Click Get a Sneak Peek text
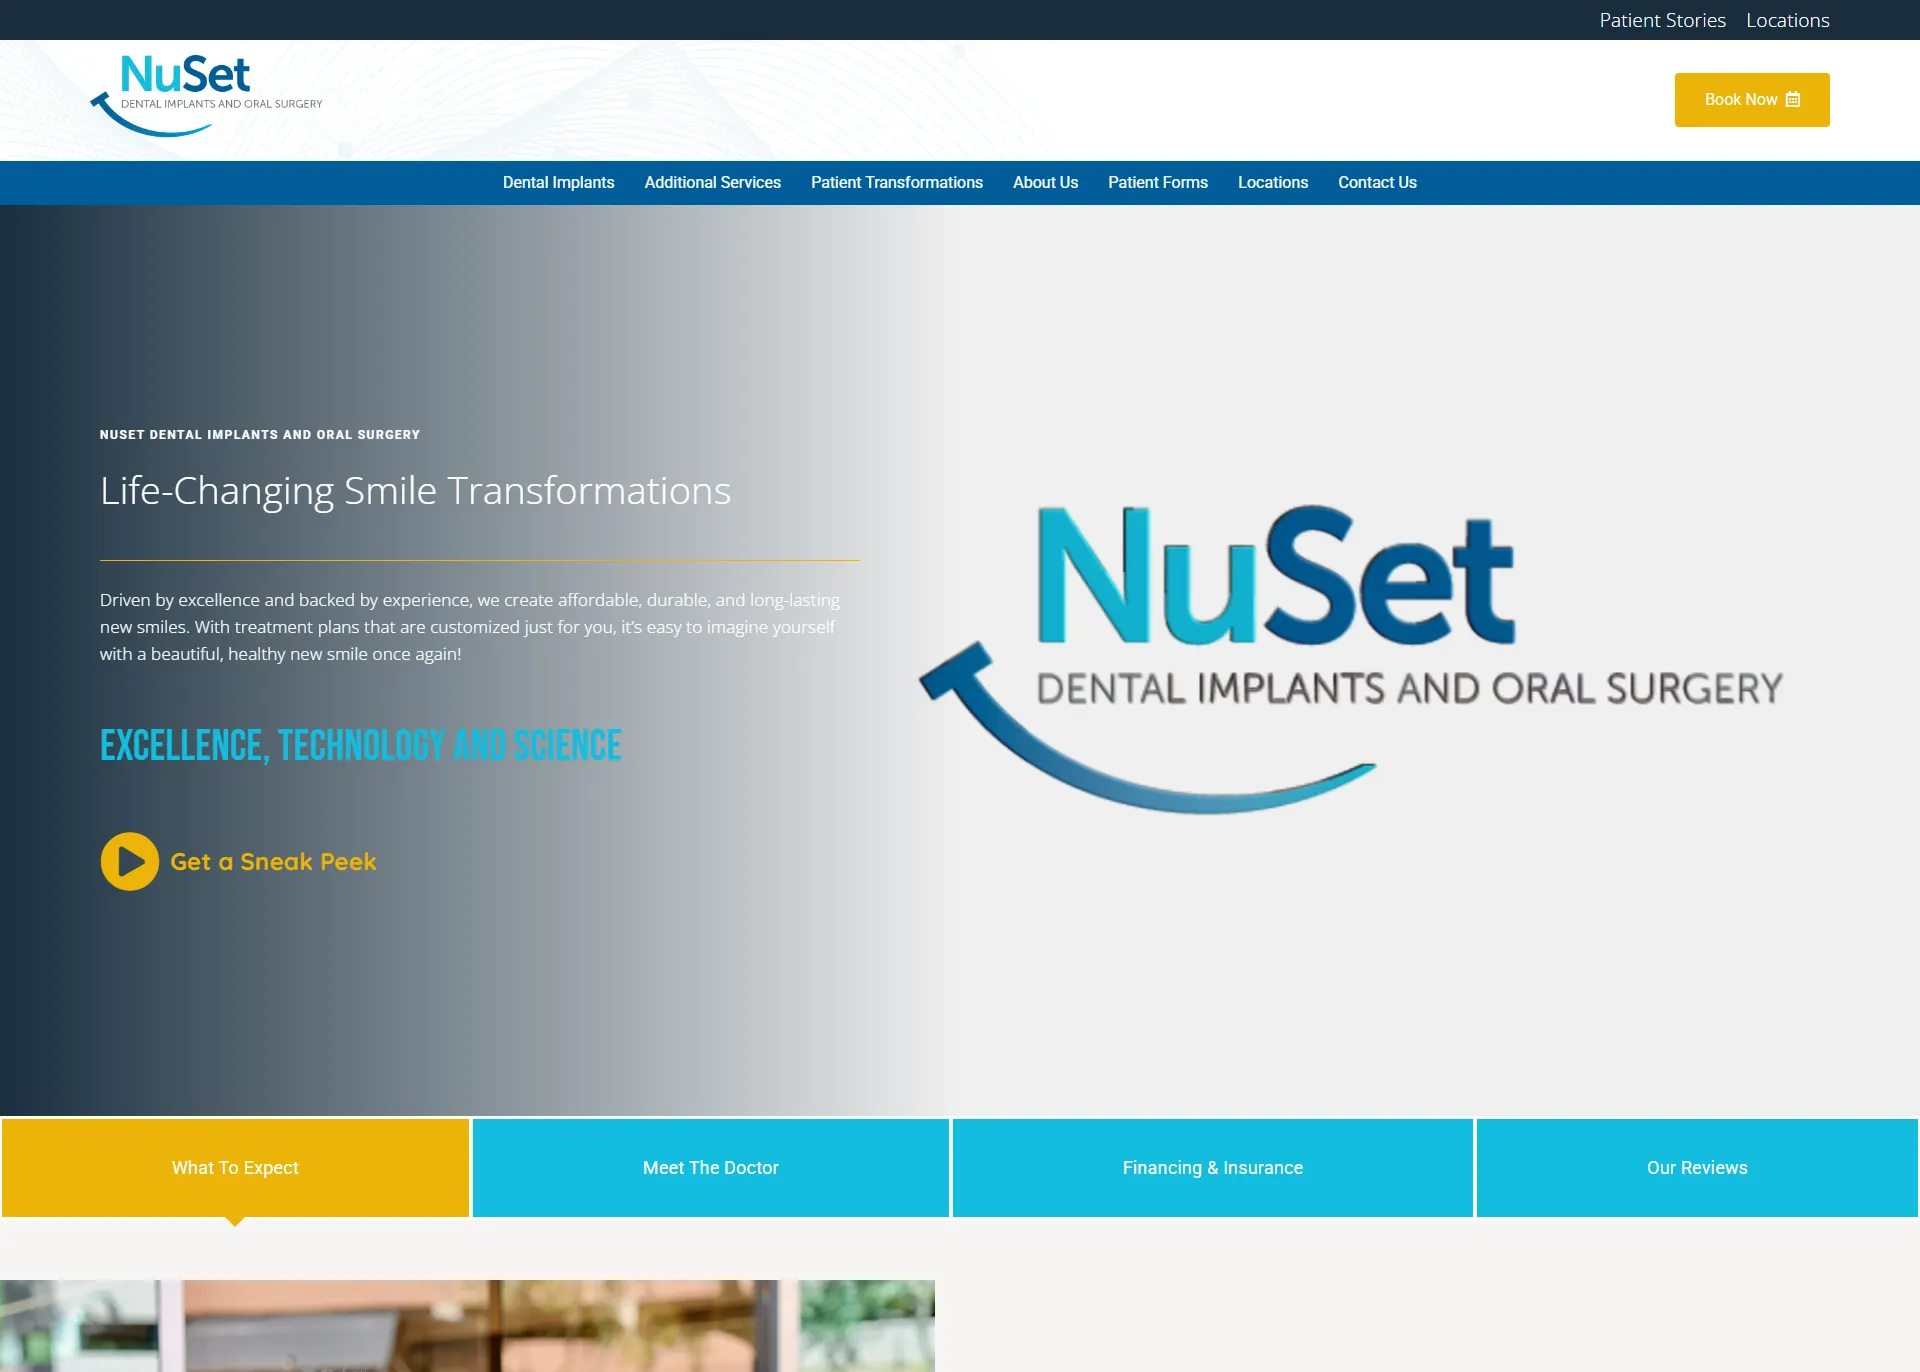Image resolution: width=1920 pixels, height=1372 pixels. pyautogui.click(x=273, y=861)
